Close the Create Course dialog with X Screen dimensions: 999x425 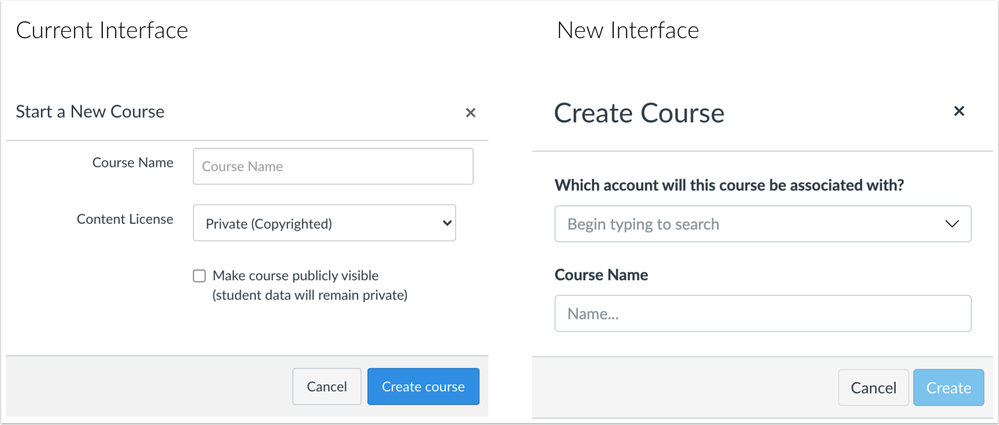pyautogui.click(x=958, y=111)
